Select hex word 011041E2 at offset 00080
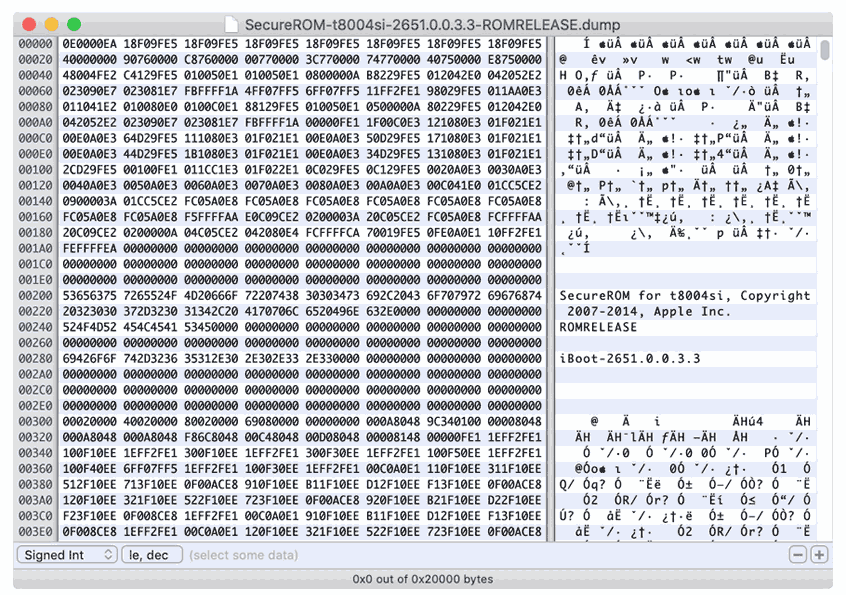This screenshot has height=595, width=846. (x=90, y=107)
